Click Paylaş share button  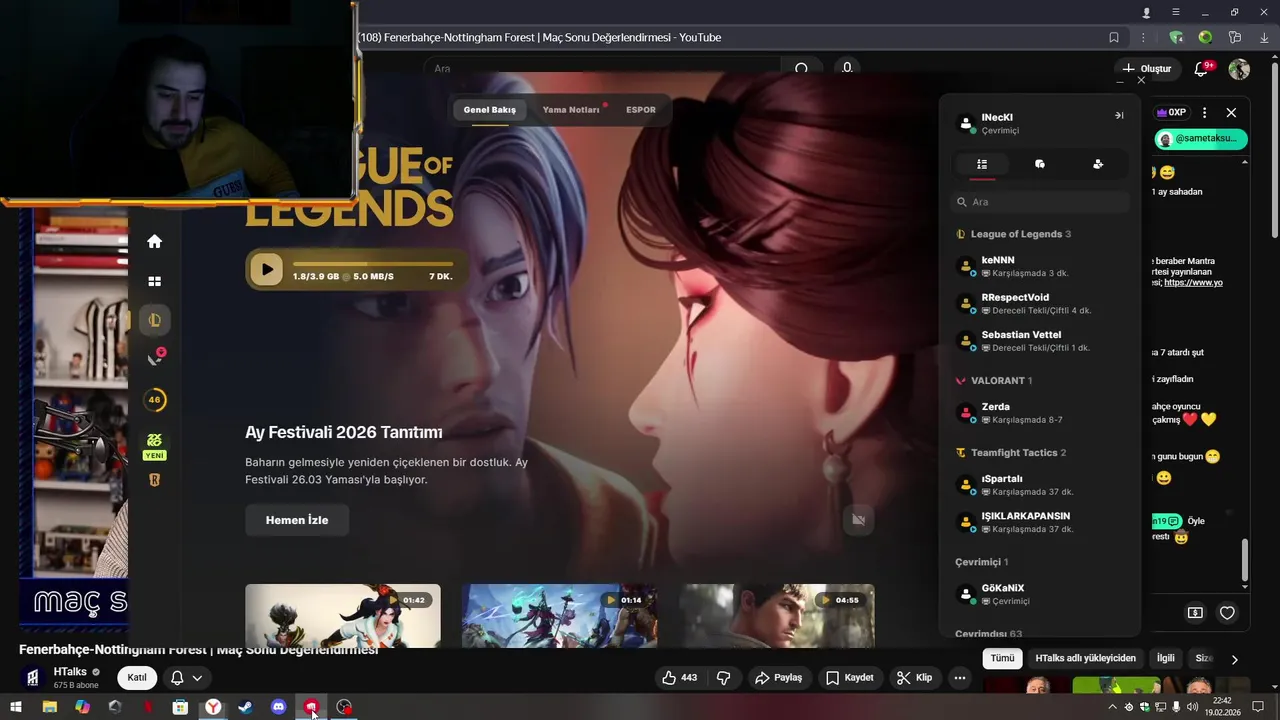pos(779,678)
